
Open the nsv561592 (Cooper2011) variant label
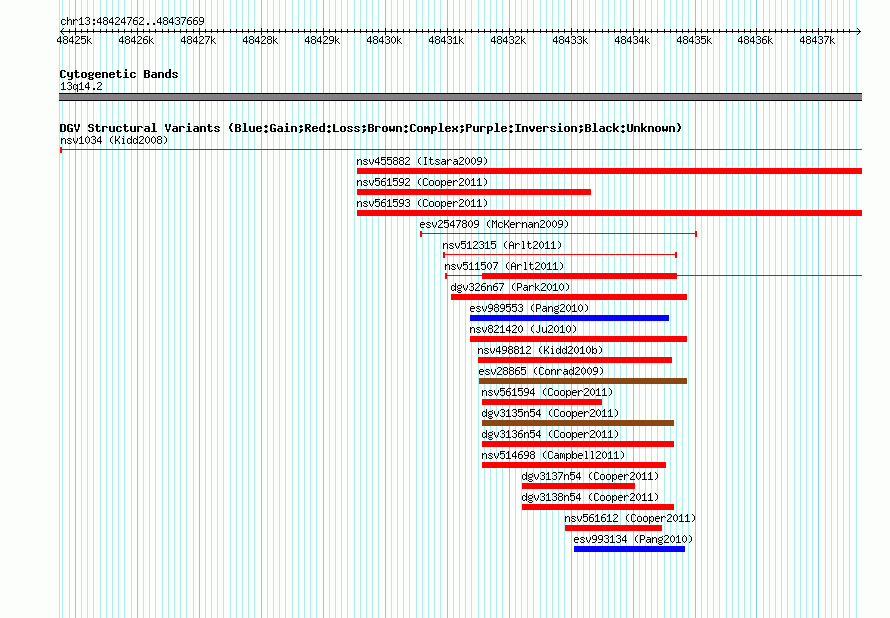[x=422, y=182]
